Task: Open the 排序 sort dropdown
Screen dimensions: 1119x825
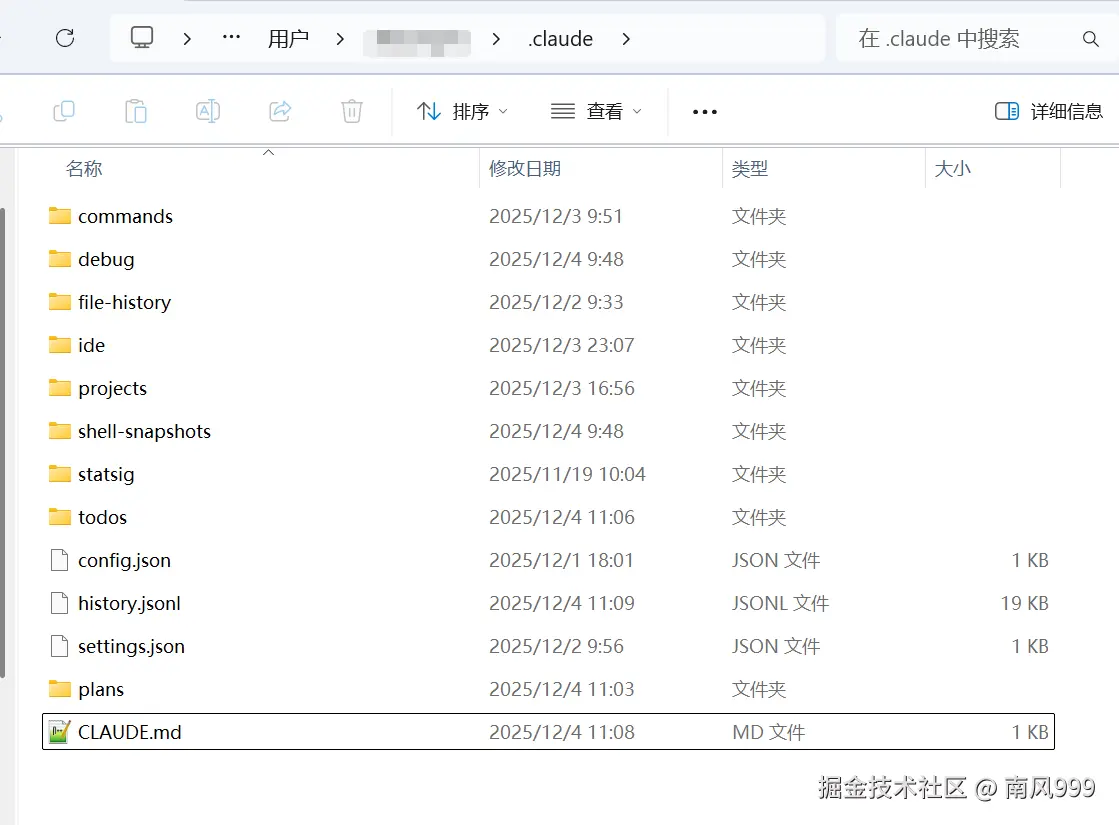Action: tap(462, 111)
